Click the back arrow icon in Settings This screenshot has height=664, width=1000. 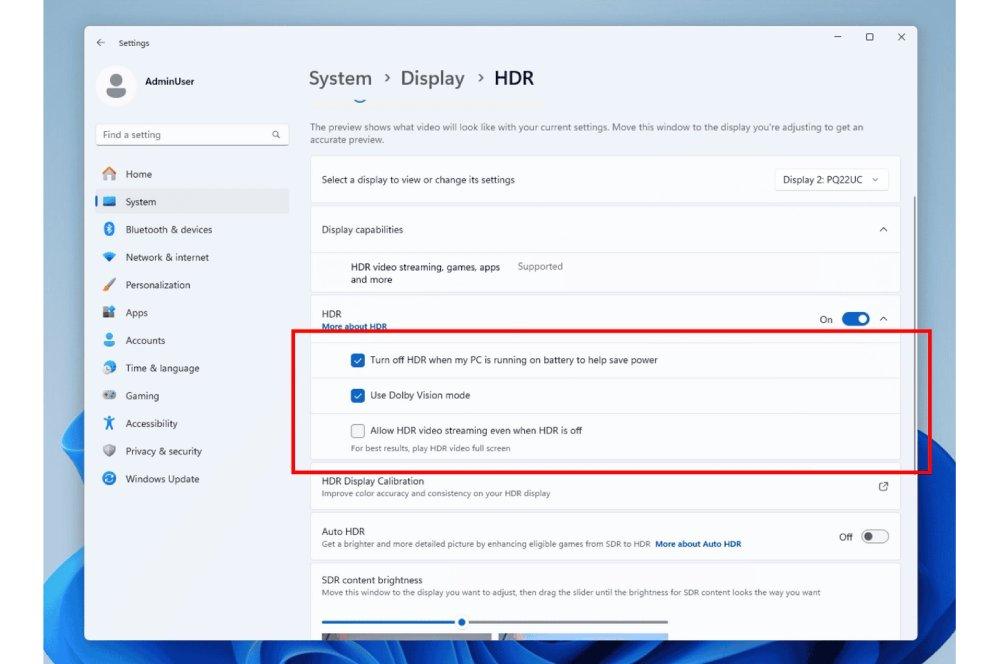click(101, 43)
